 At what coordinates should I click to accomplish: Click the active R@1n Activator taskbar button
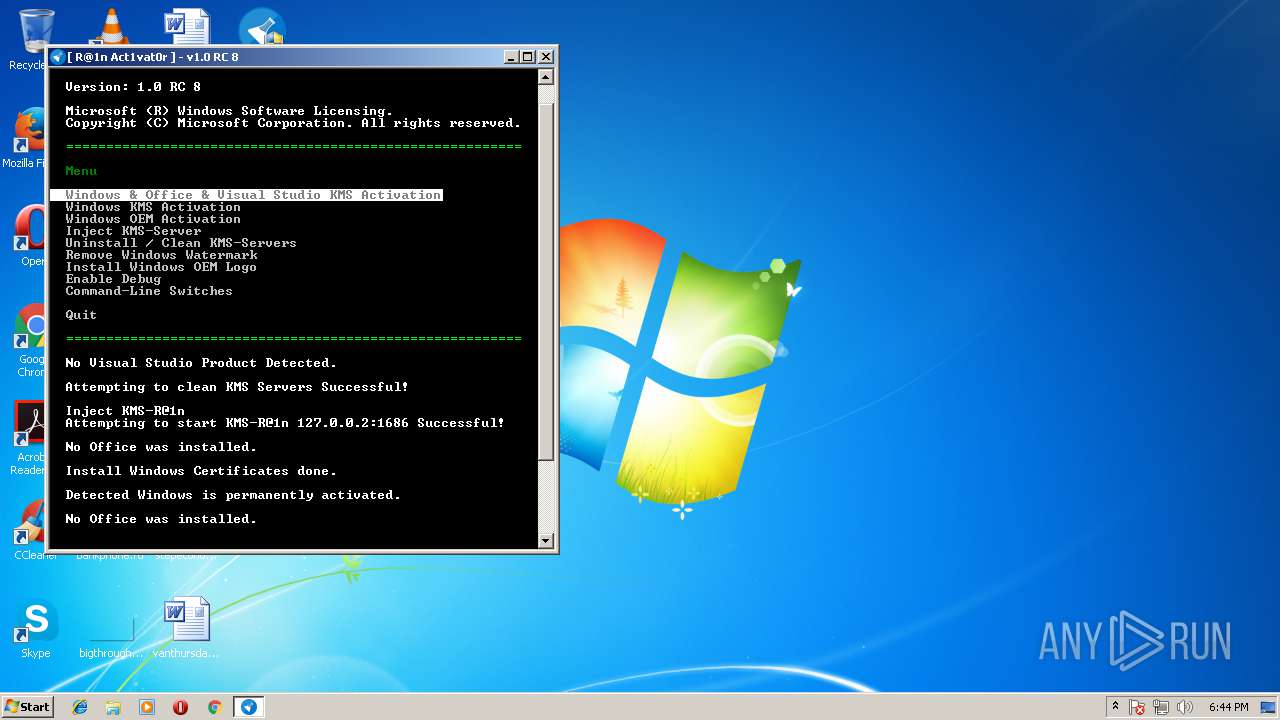pos(248,707)
